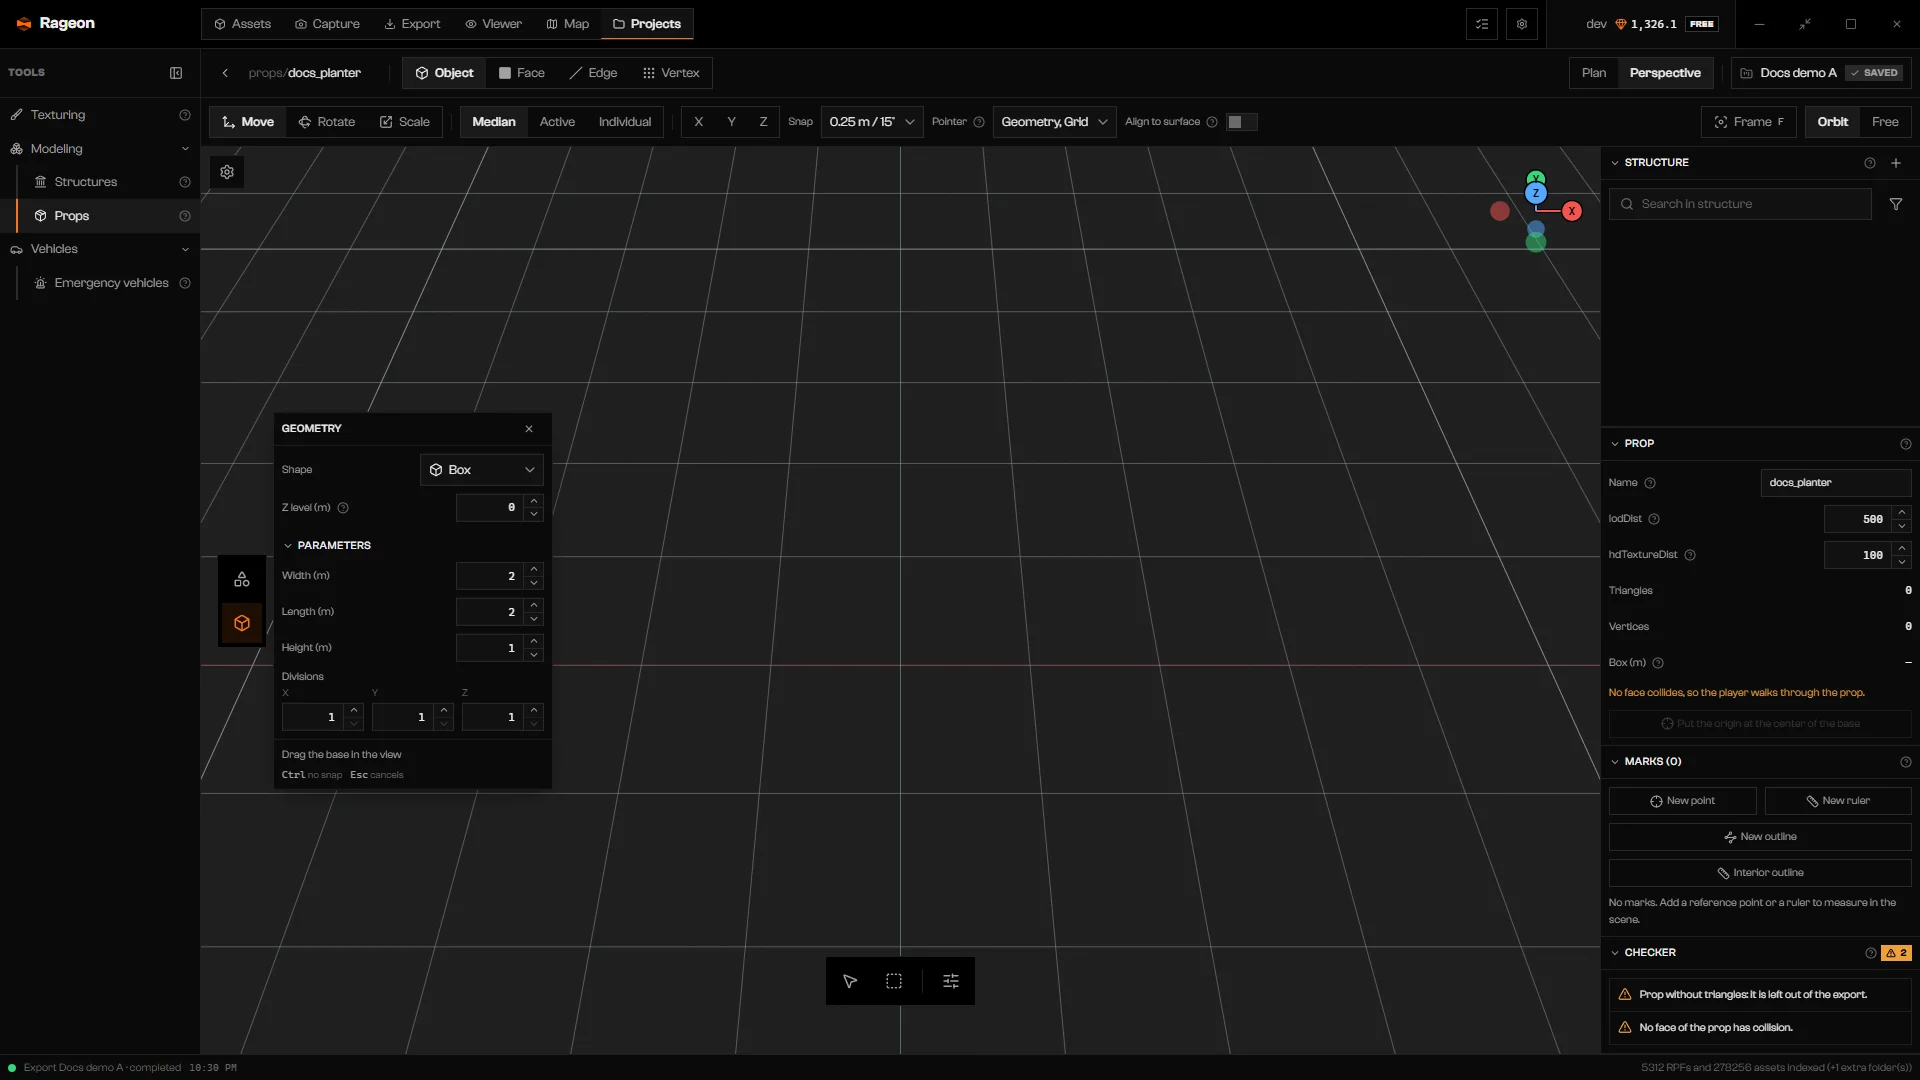Go back with the breadcrumb arrow
Screen dimensions: 1920x1080
pyautogui.click(x=226, y=73)
